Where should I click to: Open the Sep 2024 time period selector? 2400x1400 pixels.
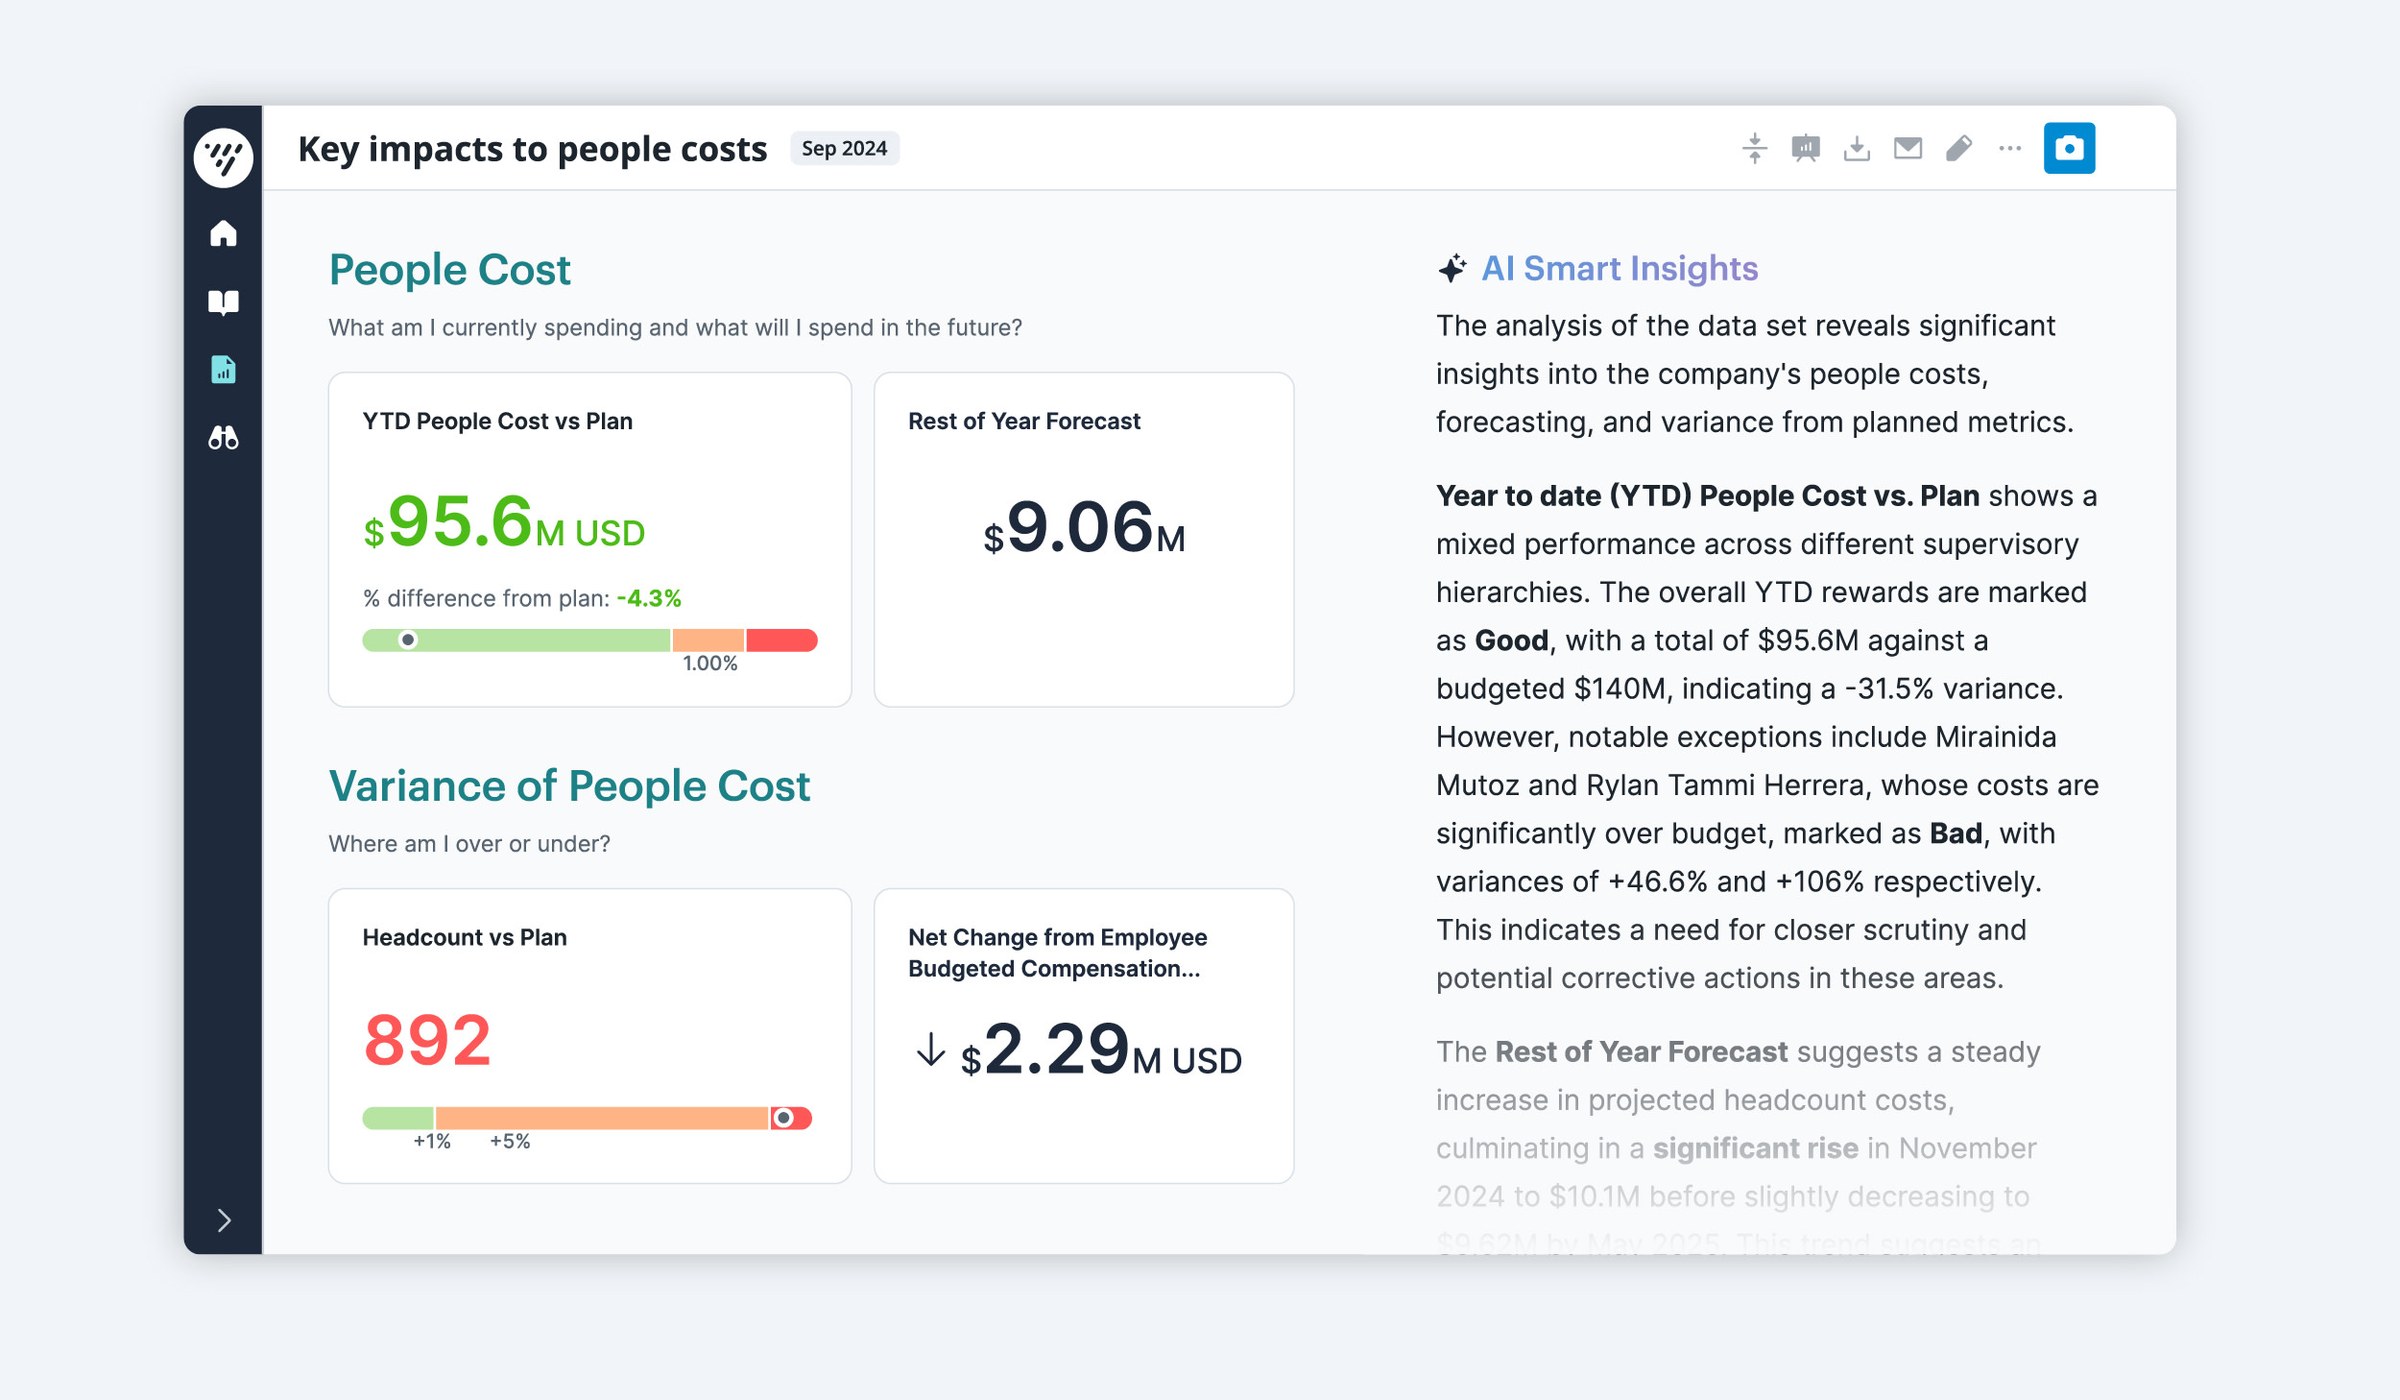tap(844, 148)
